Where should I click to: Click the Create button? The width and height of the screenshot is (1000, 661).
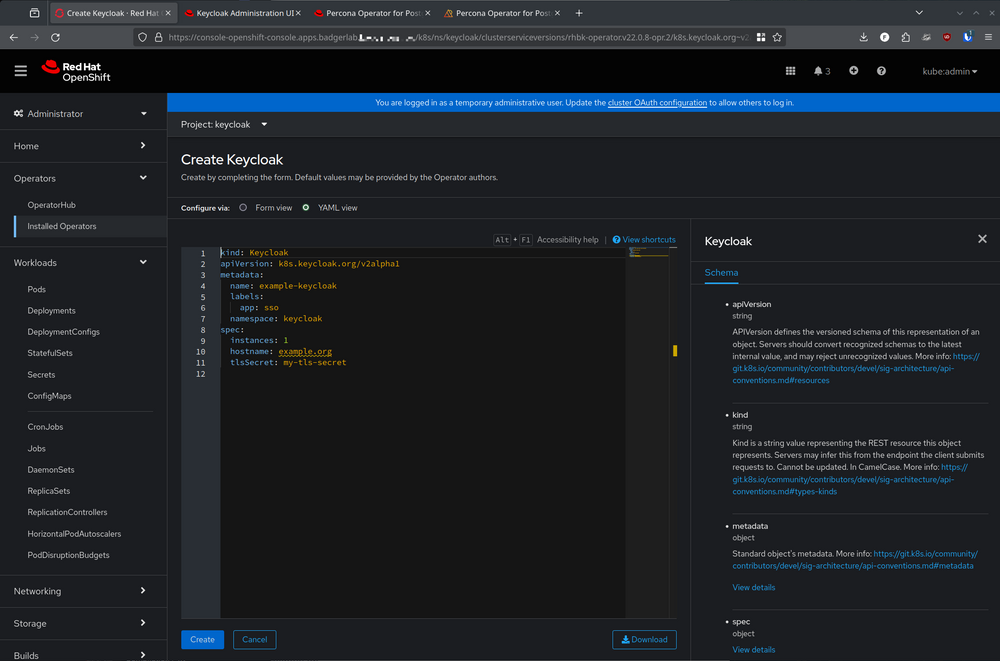click(202, 639)
